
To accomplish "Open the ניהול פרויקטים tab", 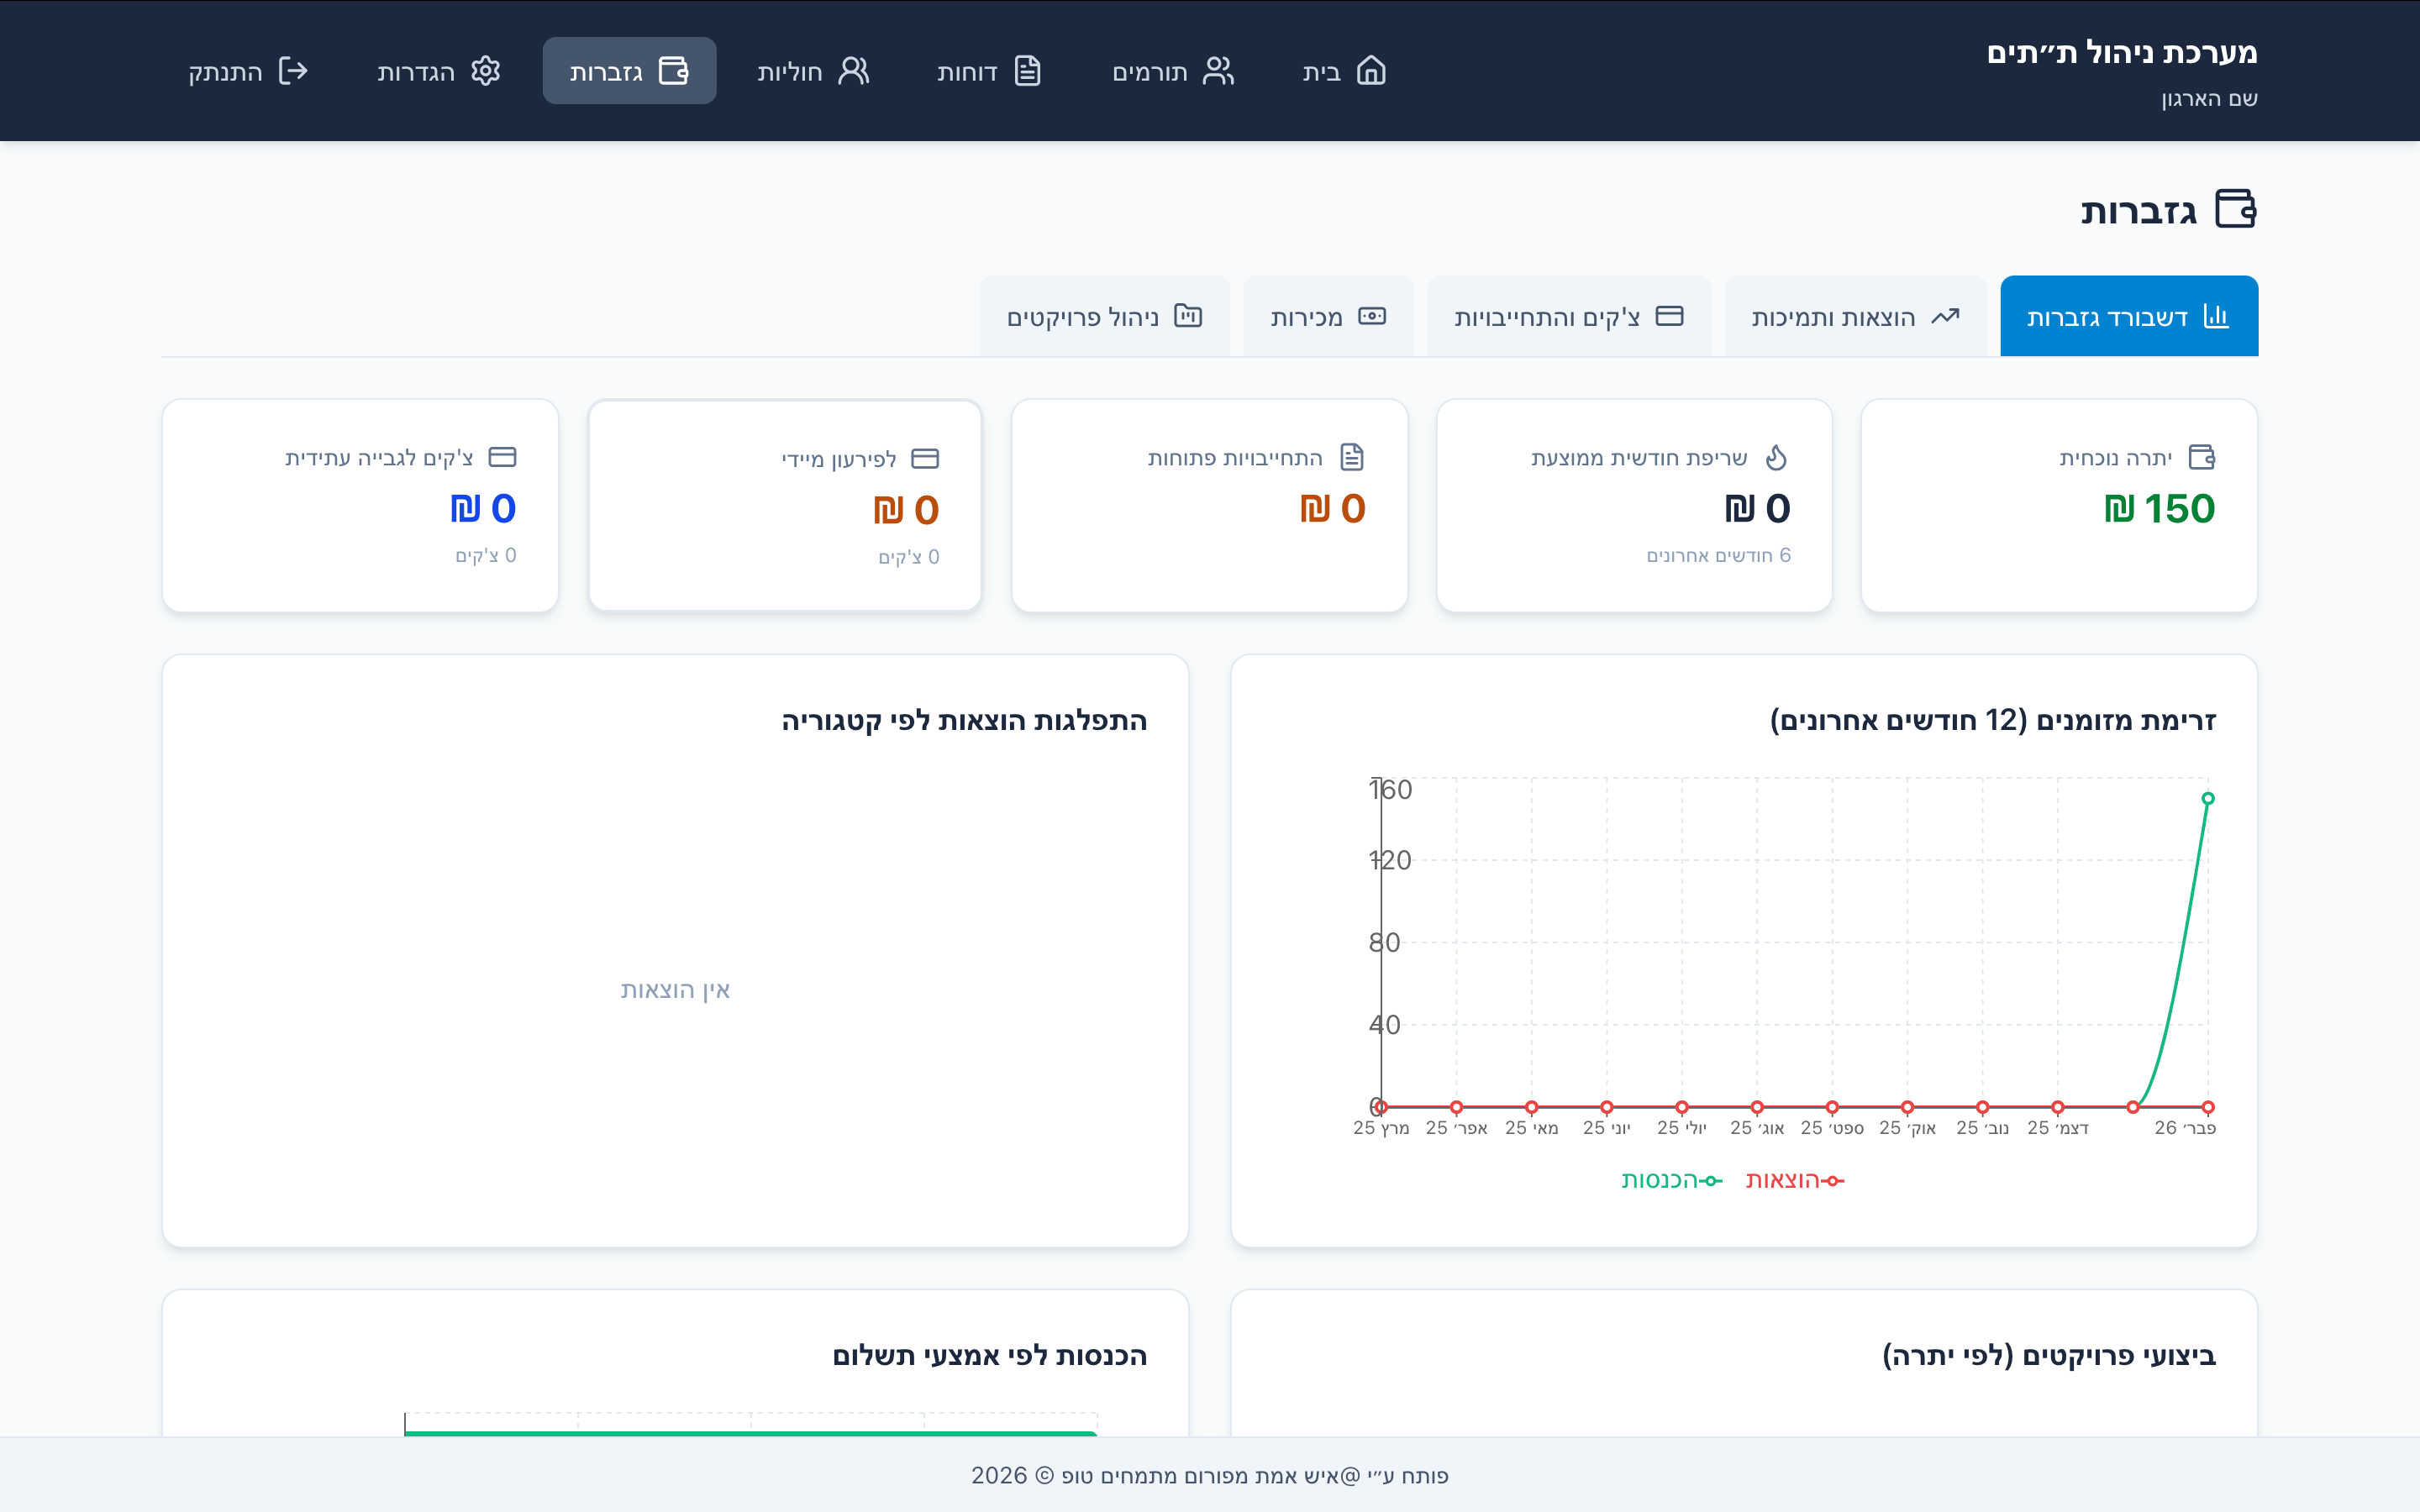I will click(1104, 317).
